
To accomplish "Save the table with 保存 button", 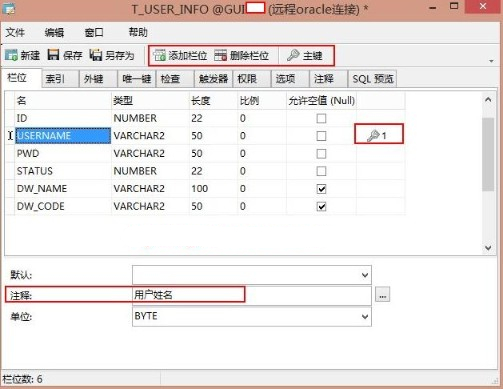I will pyautogui.click(x=65, y=55).
